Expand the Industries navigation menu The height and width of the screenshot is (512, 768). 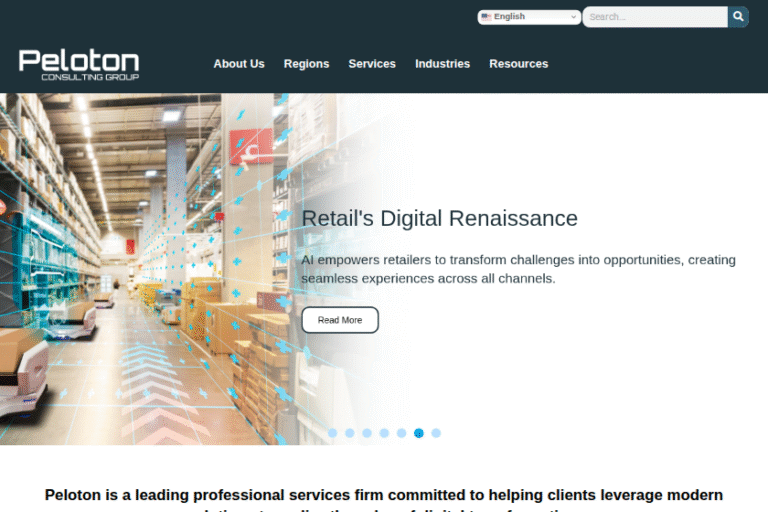coord(443,64)
